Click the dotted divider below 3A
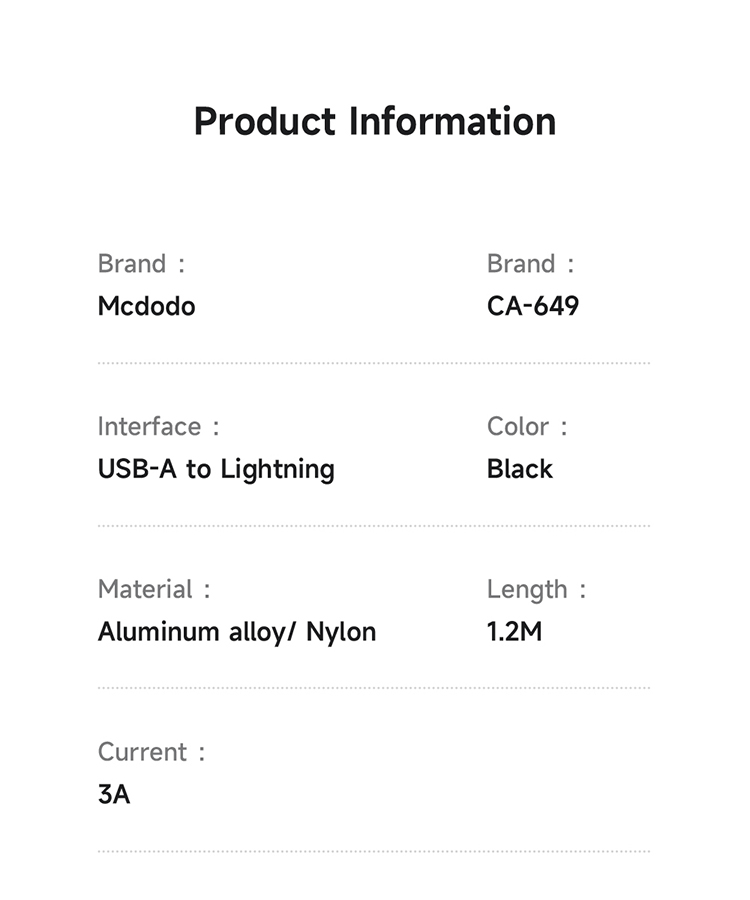The height and width of the screenshot is (900, 750). click(374, 851)
